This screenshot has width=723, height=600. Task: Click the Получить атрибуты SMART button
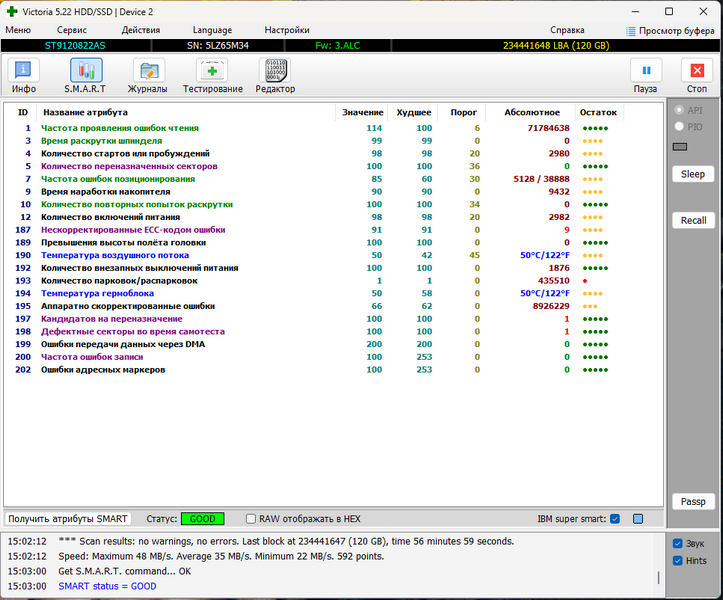68,519
